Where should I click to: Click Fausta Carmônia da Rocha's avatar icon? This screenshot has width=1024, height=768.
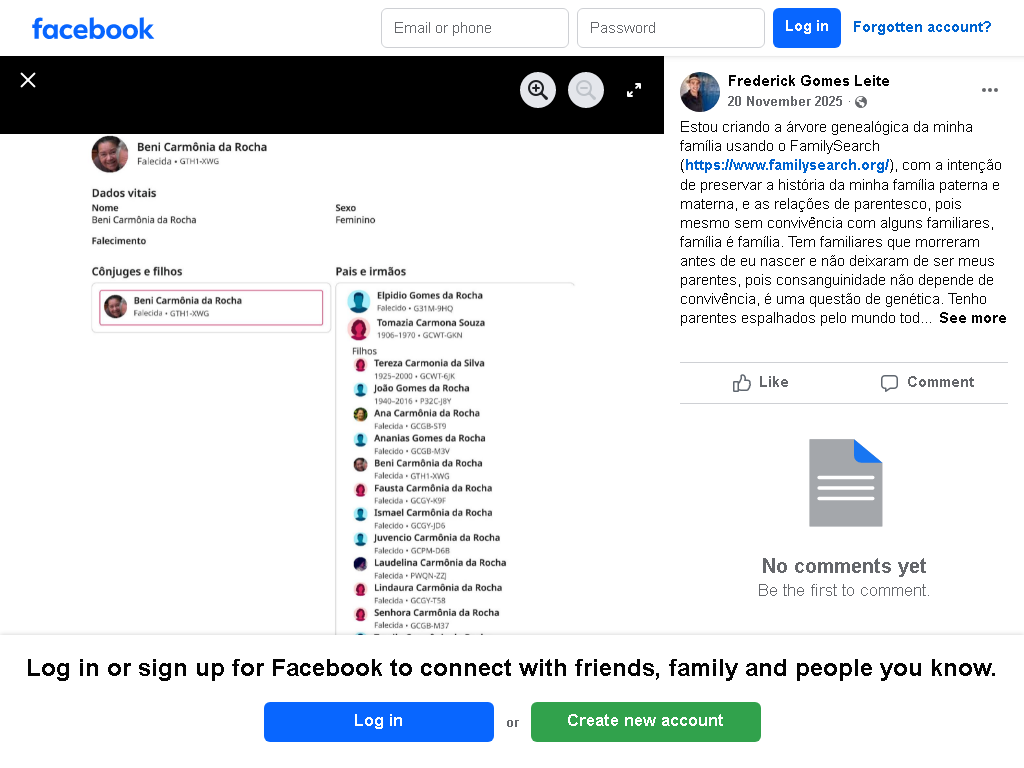(360, 490)
